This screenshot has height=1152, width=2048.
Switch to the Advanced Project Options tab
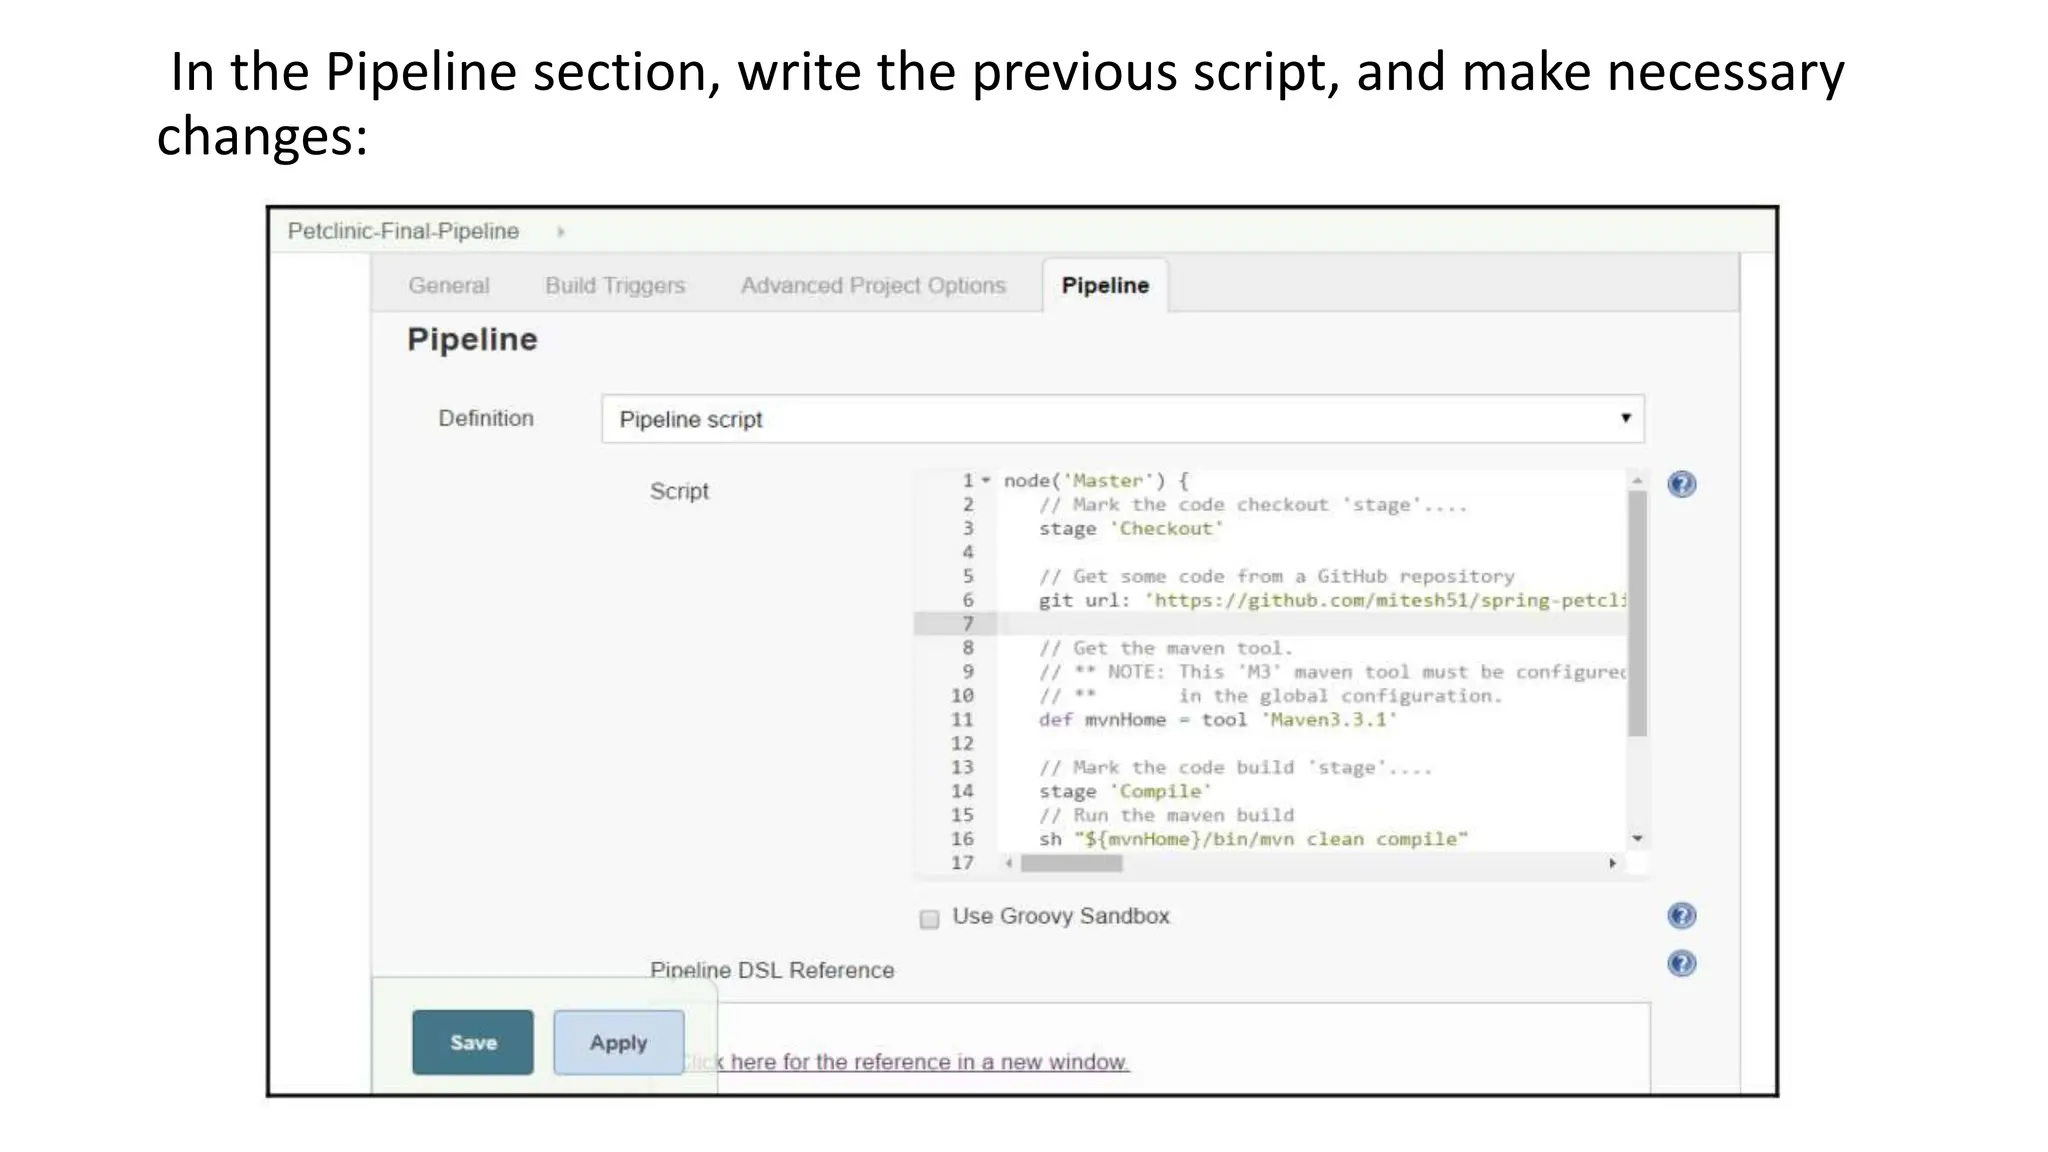[x=873, y=286]
